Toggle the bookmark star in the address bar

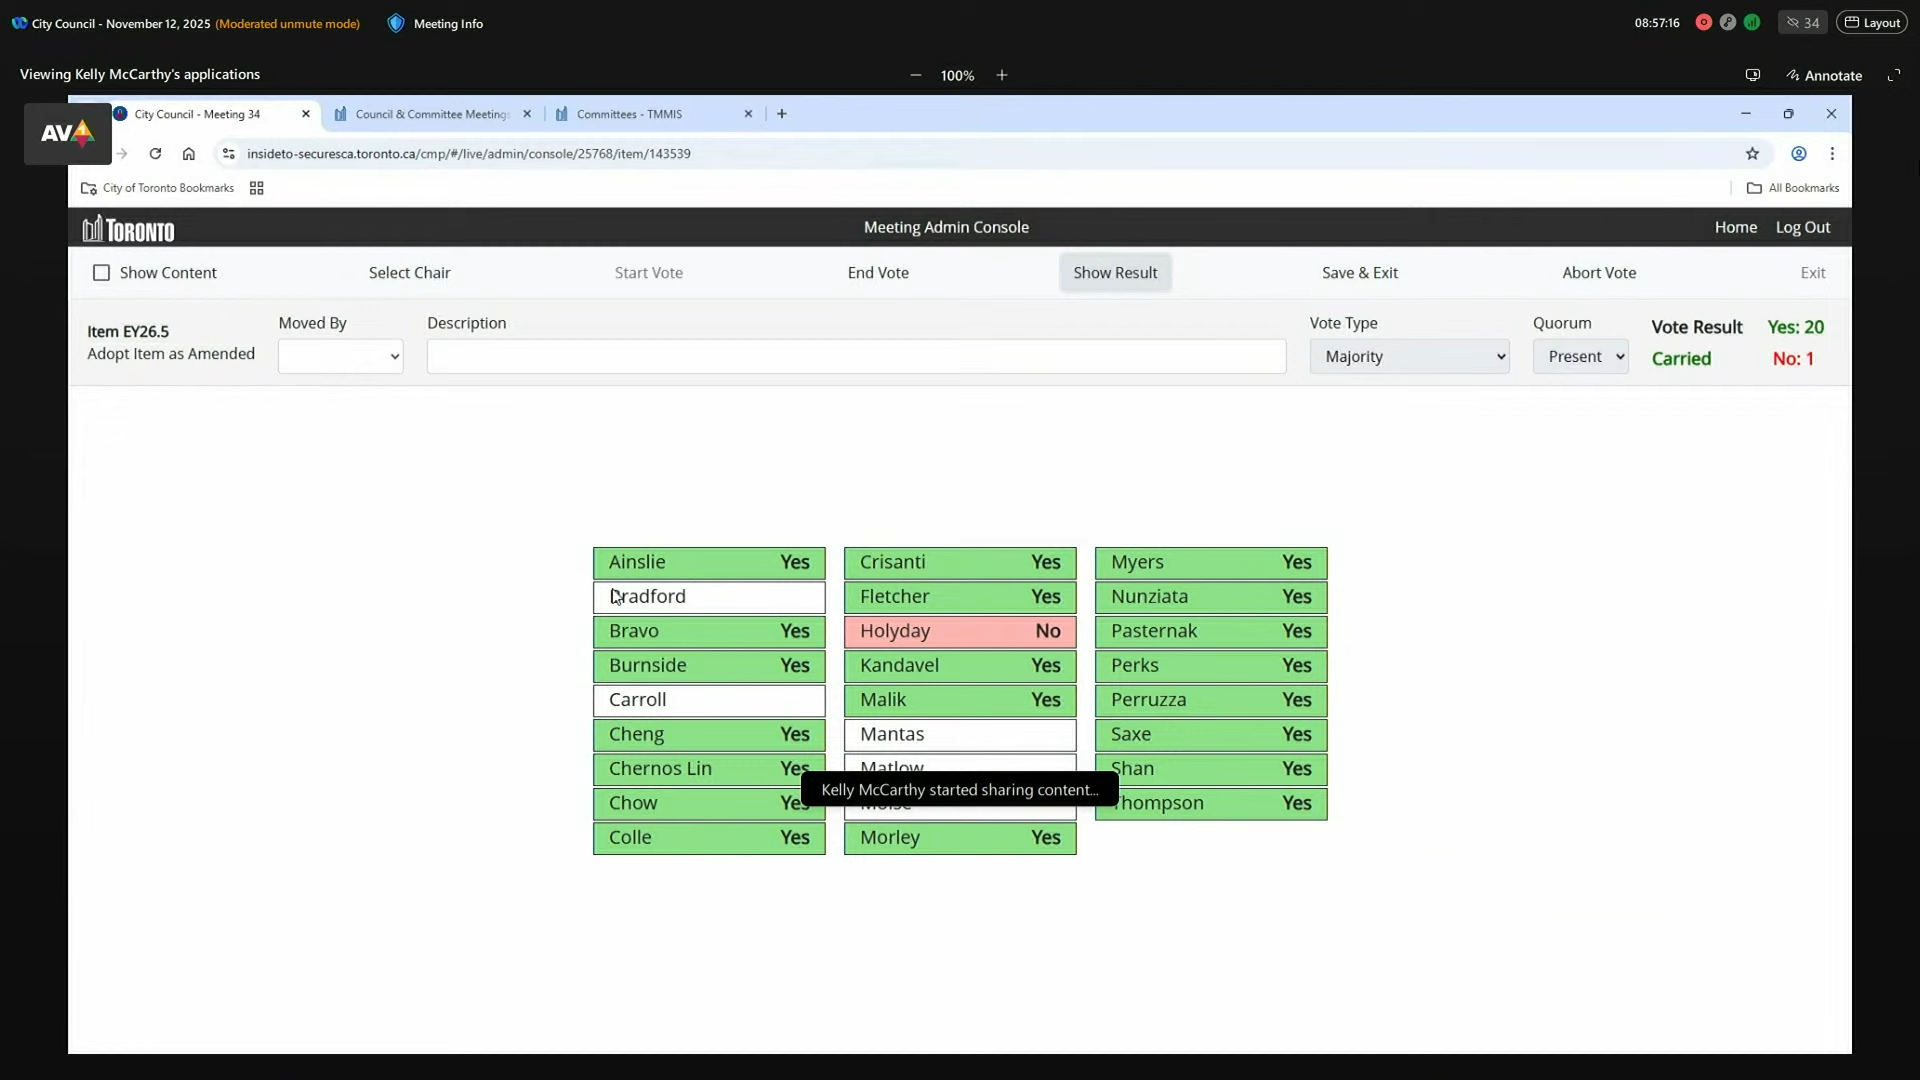click(x=1754, y=153)
